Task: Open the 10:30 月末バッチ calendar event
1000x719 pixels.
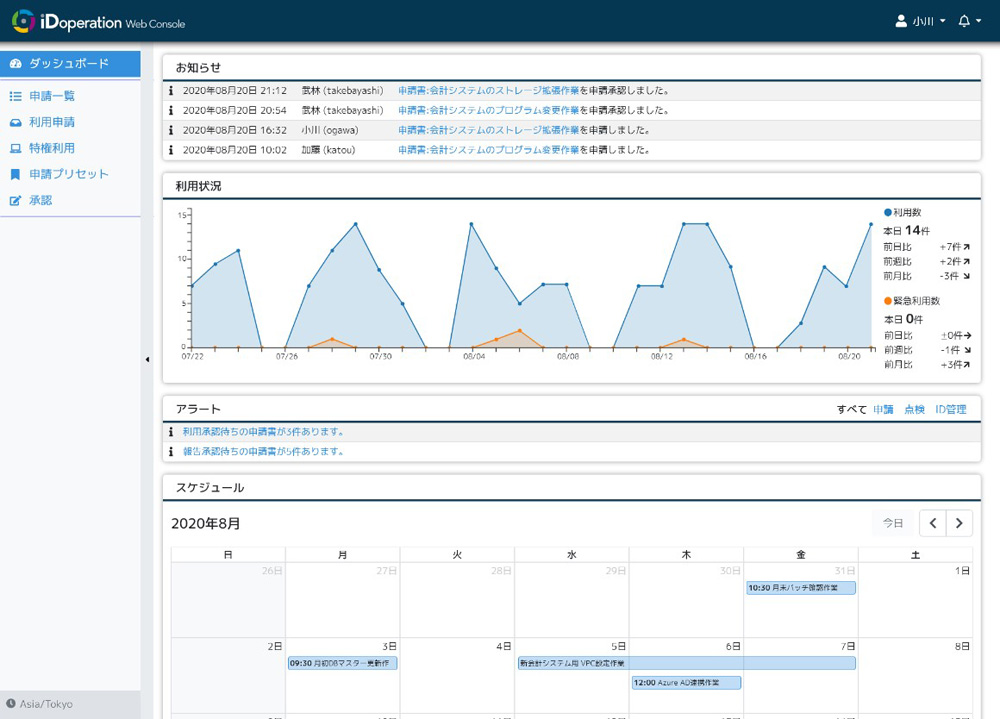Action: [x=800, y=588]
